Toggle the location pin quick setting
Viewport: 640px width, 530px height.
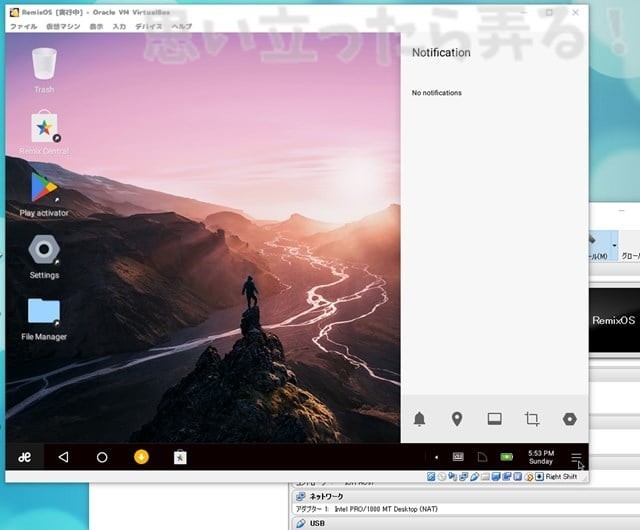[x=457, y=419]
